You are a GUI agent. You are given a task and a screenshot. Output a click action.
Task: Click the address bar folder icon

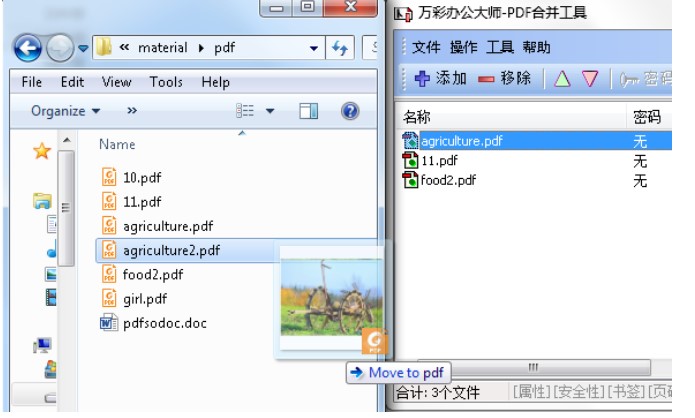(x=104, y=47)
